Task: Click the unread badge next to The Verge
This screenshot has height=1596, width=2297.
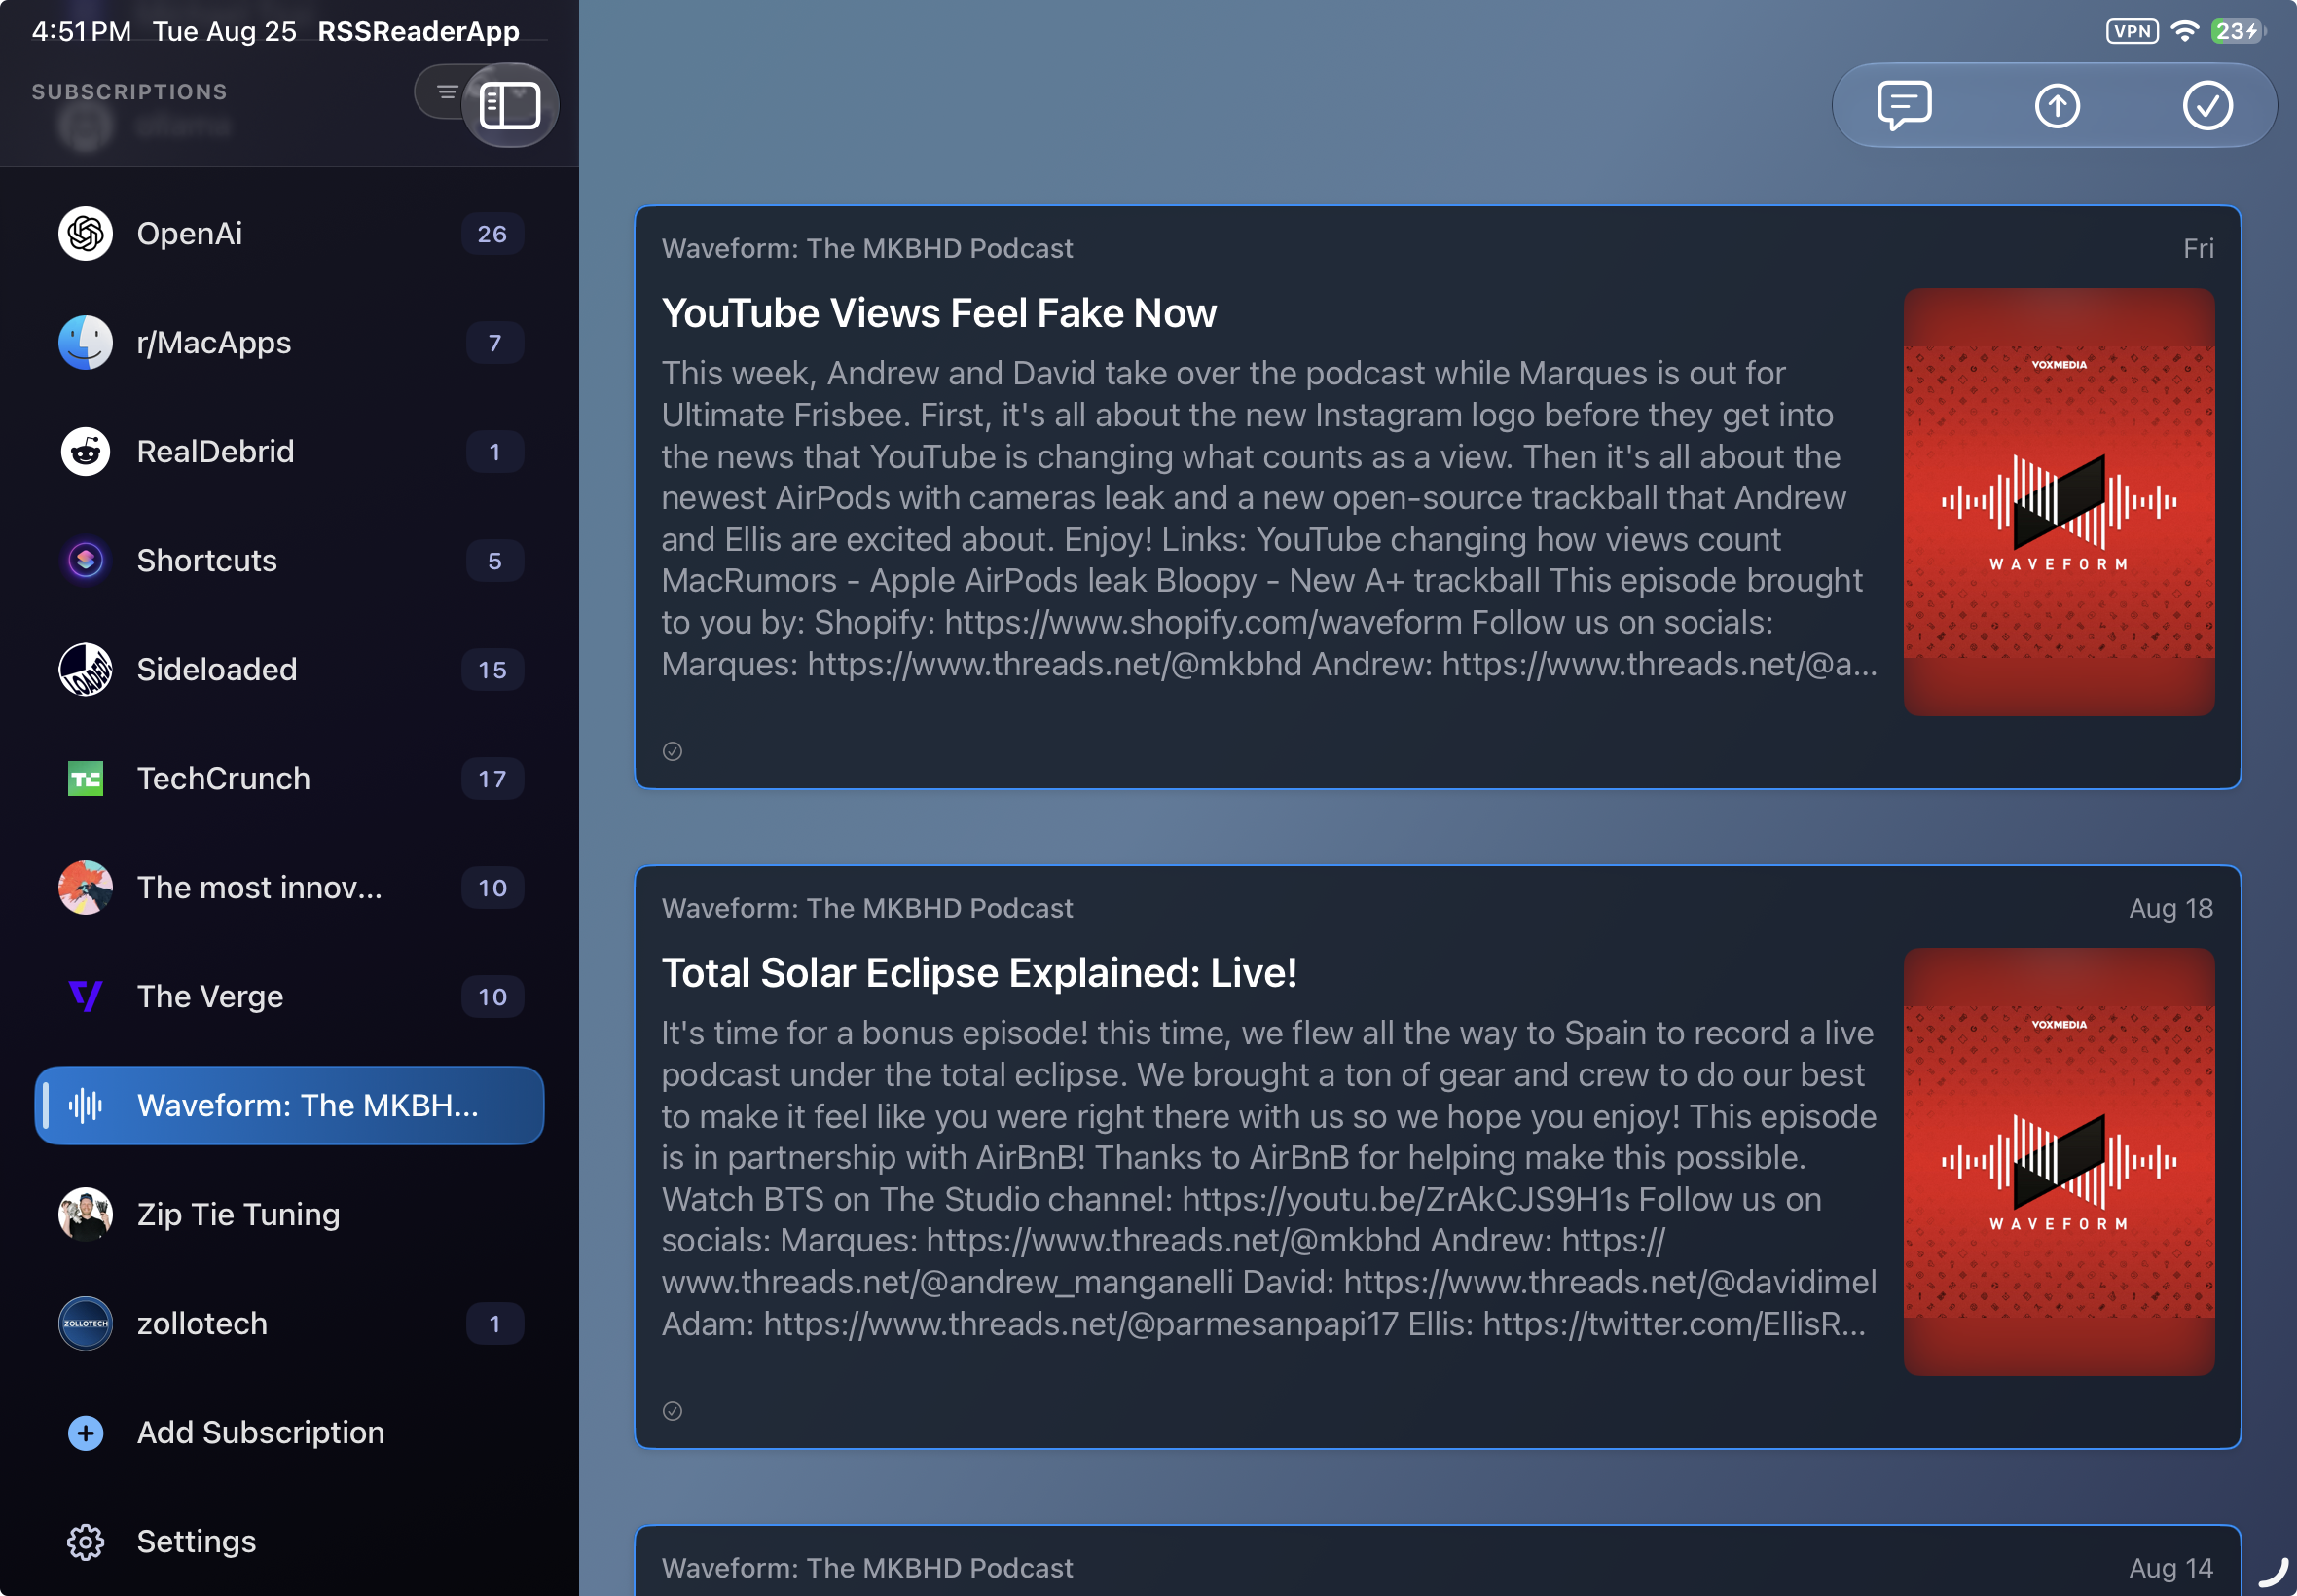Action: (492, 997)
